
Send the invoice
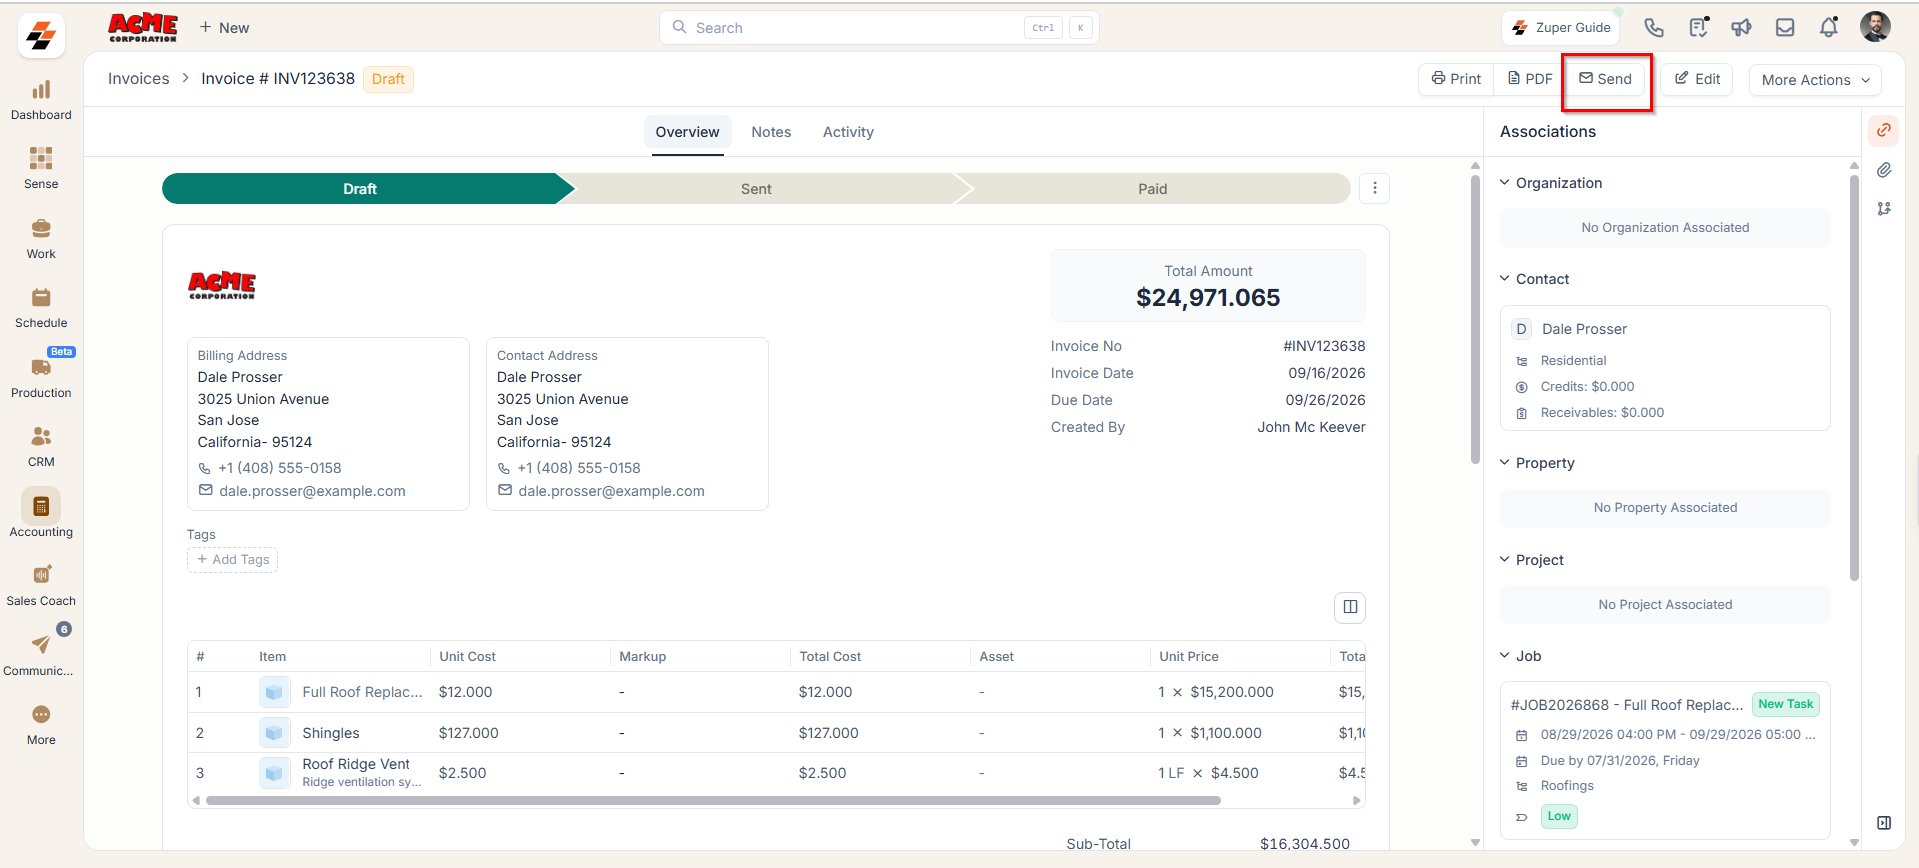point(1605,79)
